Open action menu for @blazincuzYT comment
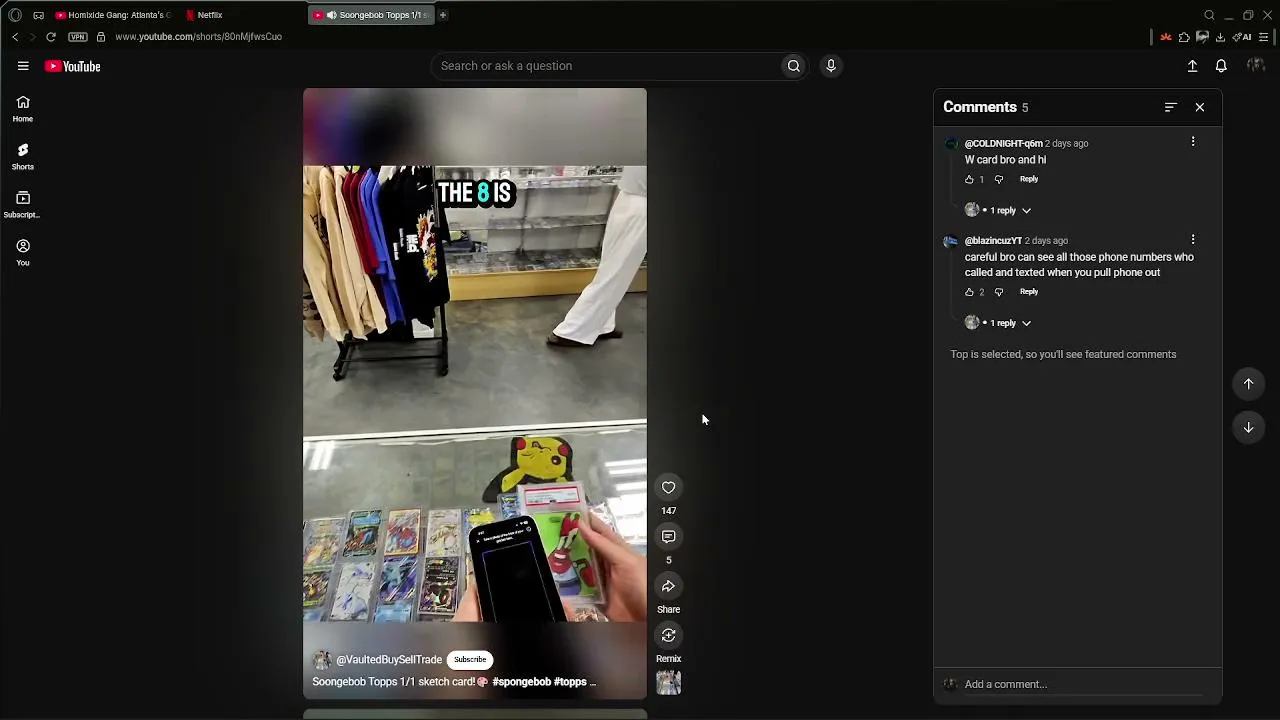1280x720 pixels. [x=1193, y=240]
